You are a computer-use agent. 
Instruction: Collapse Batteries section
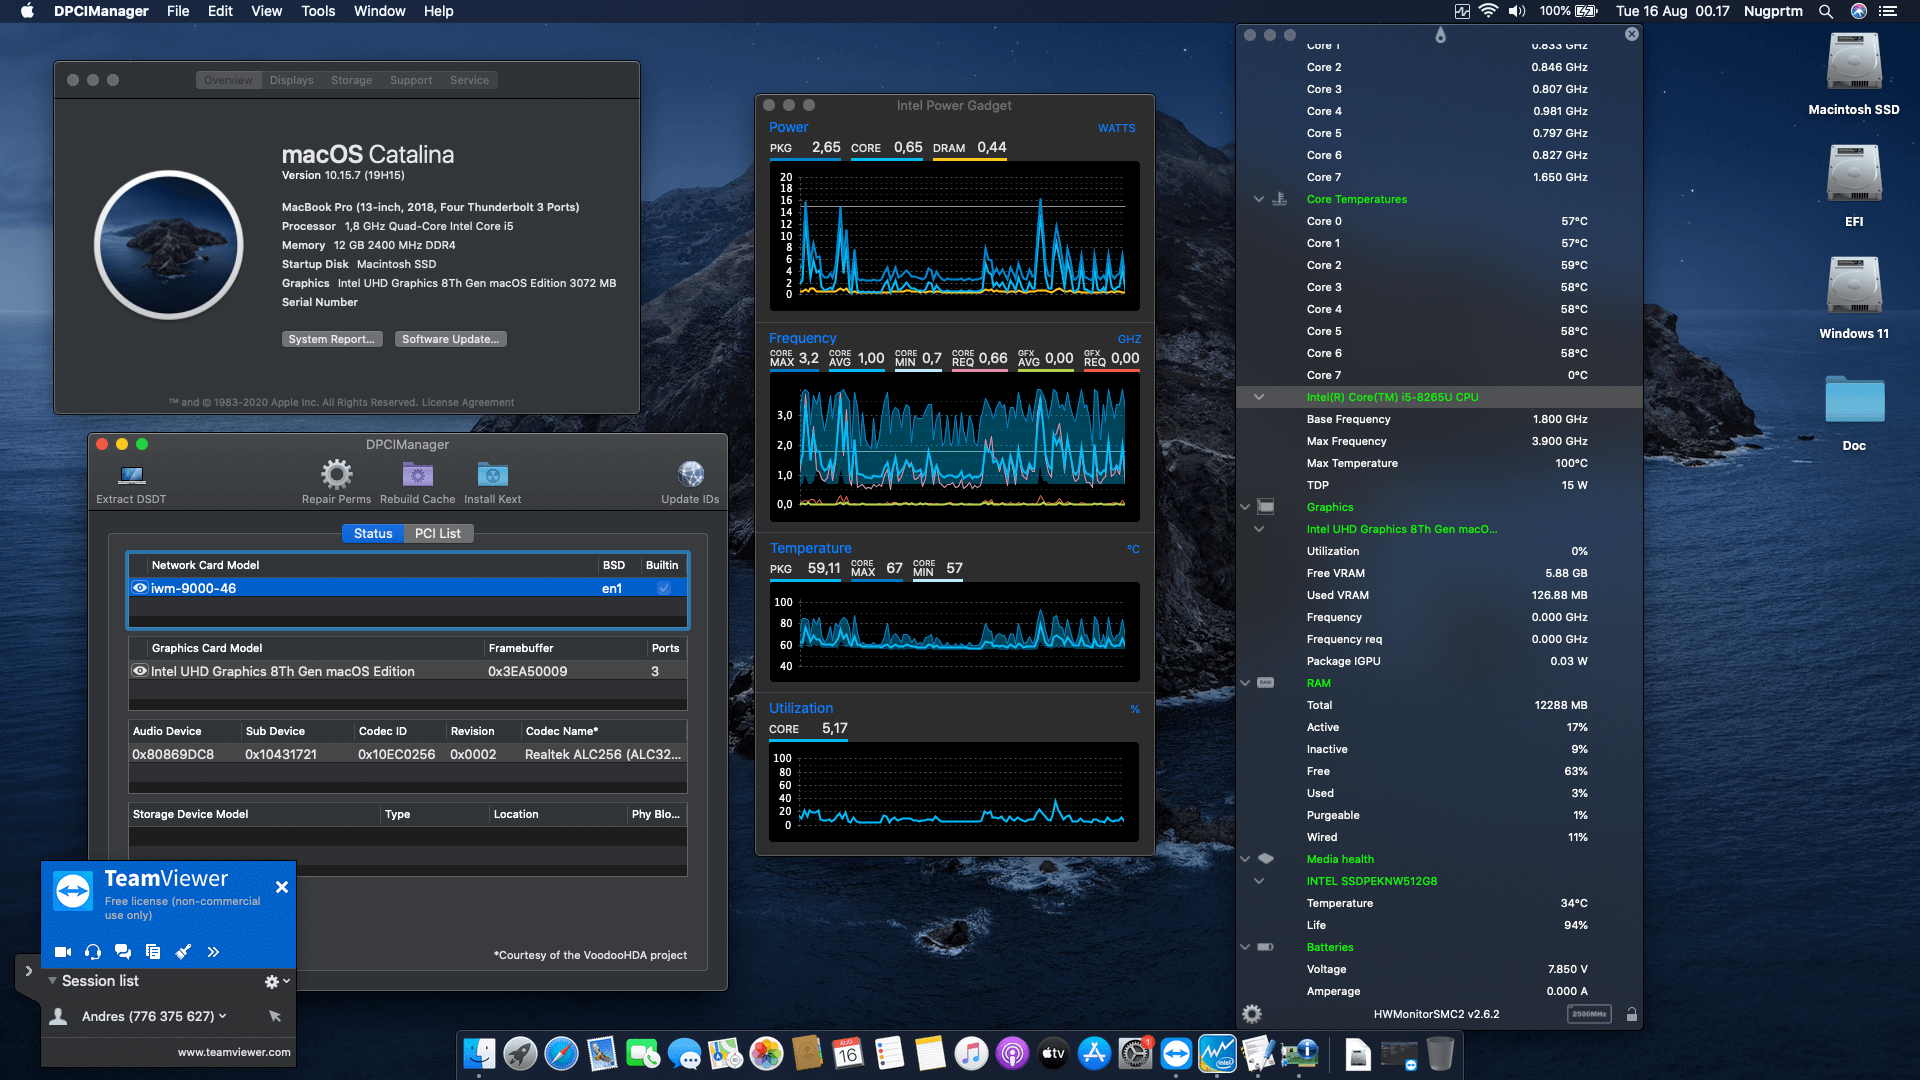pyautogui.click(x=1245, y=947)
